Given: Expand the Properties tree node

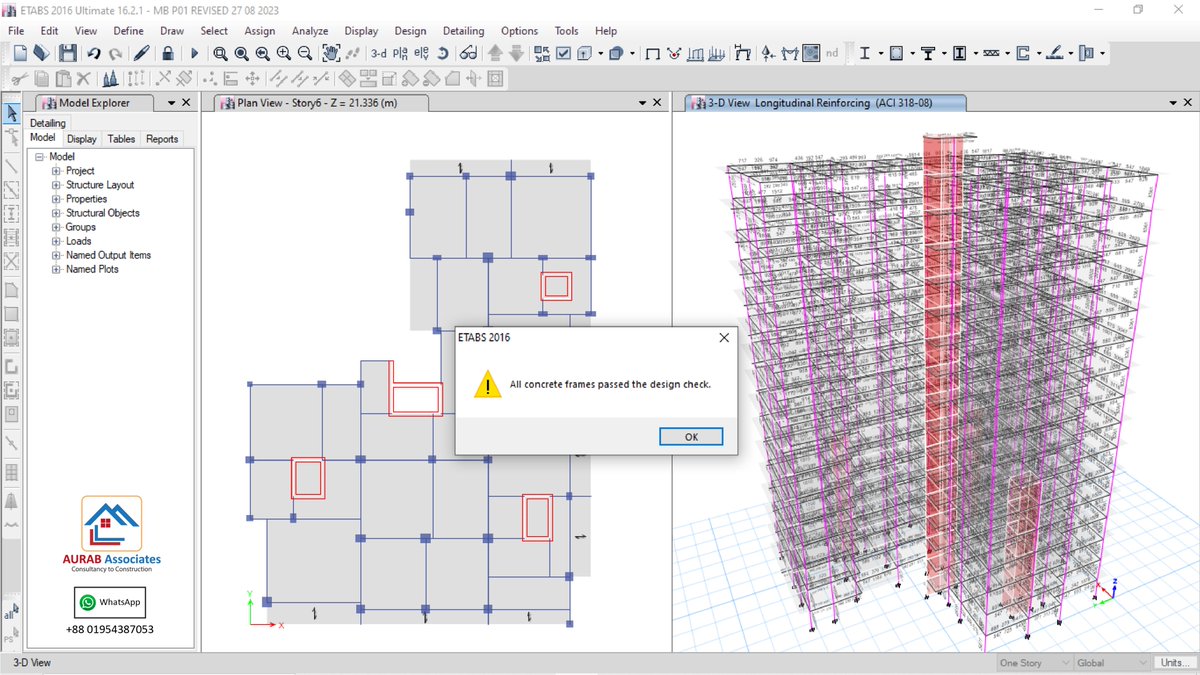Looking at the screenshot, I should click(57, 199).
